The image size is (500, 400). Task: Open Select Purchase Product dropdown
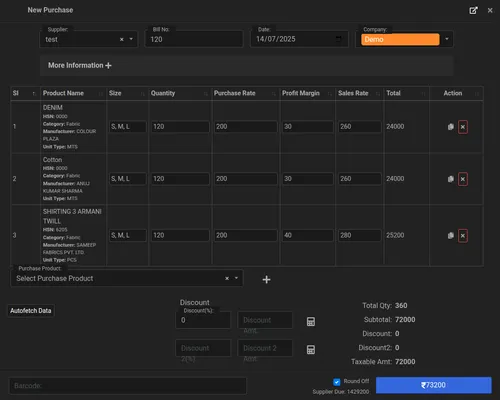tap(236, 278)
